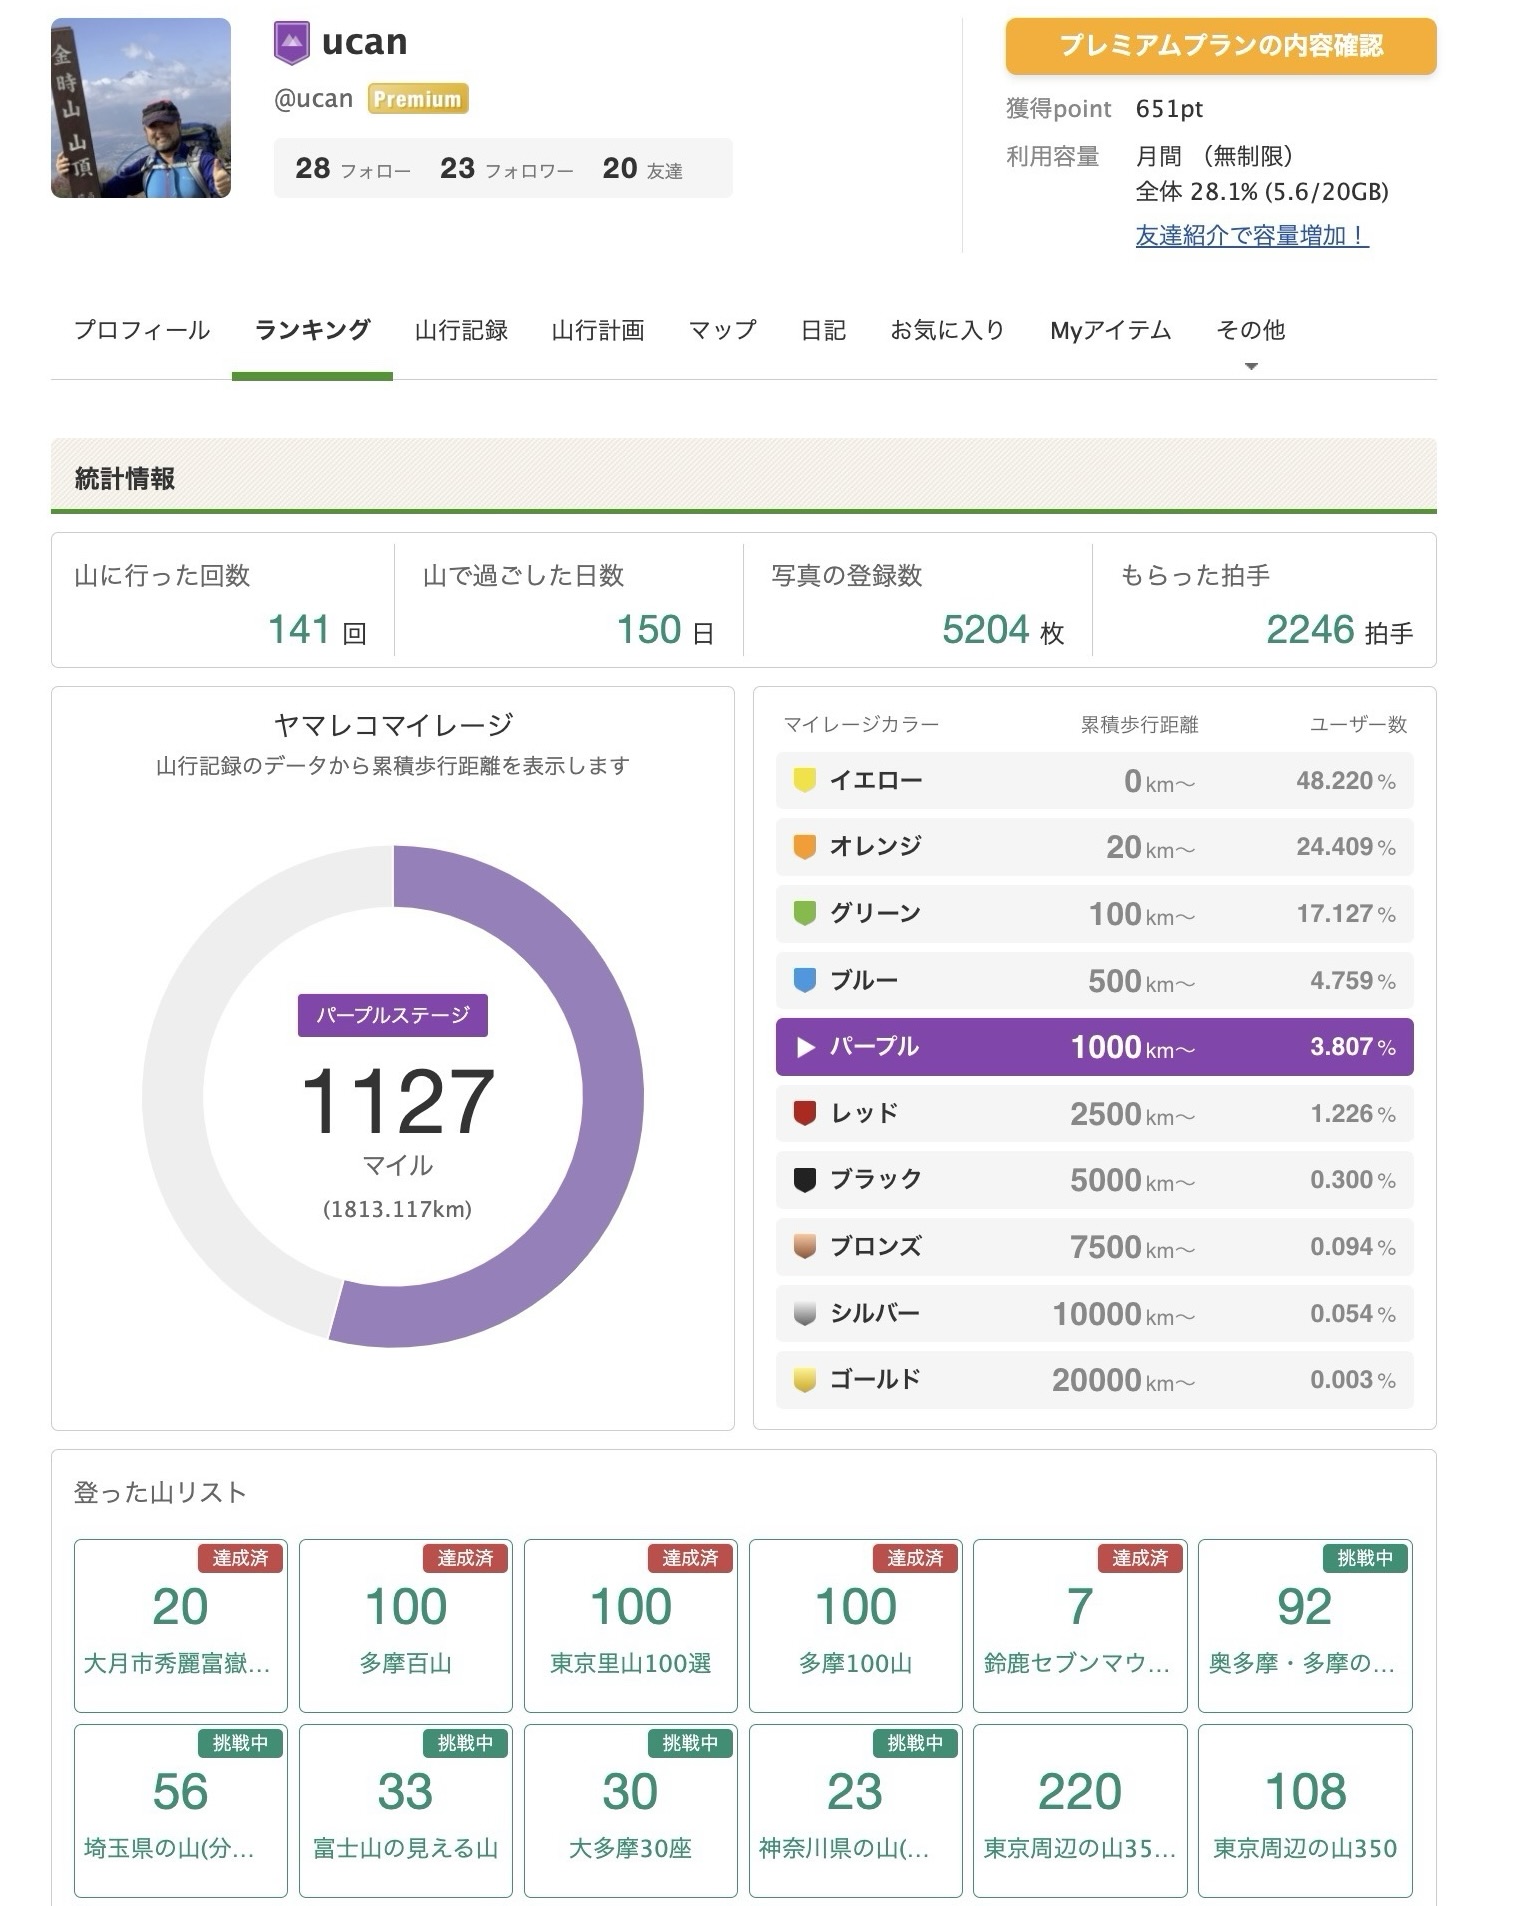This screenshot has width=1525, height=1906.
Task: Select the マップ tab
Action: (x=722, y=330)
